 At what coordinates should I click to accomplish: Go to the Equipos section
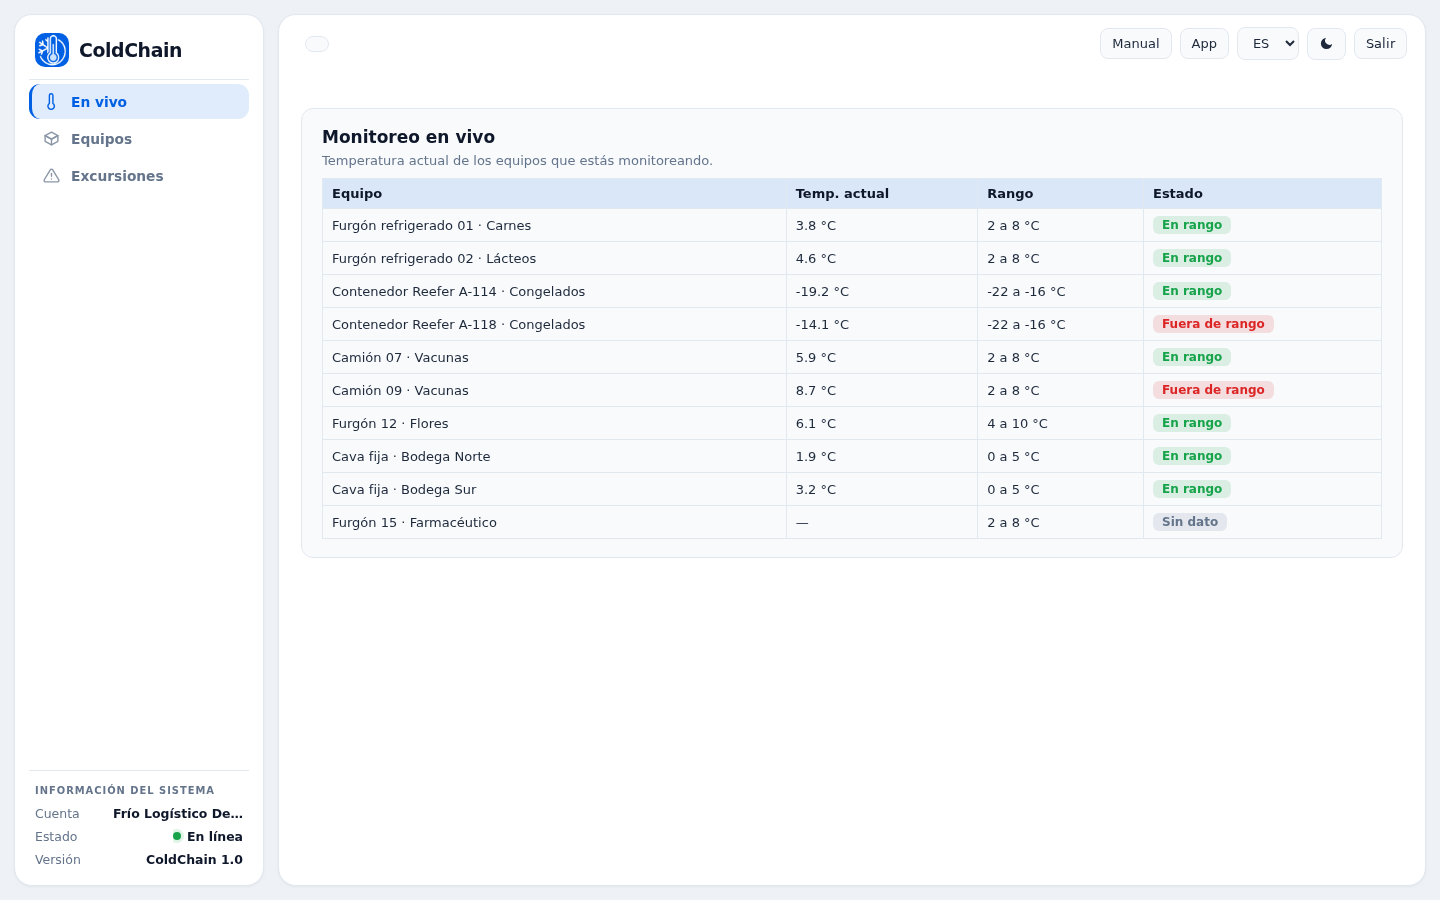coord(139,139)
